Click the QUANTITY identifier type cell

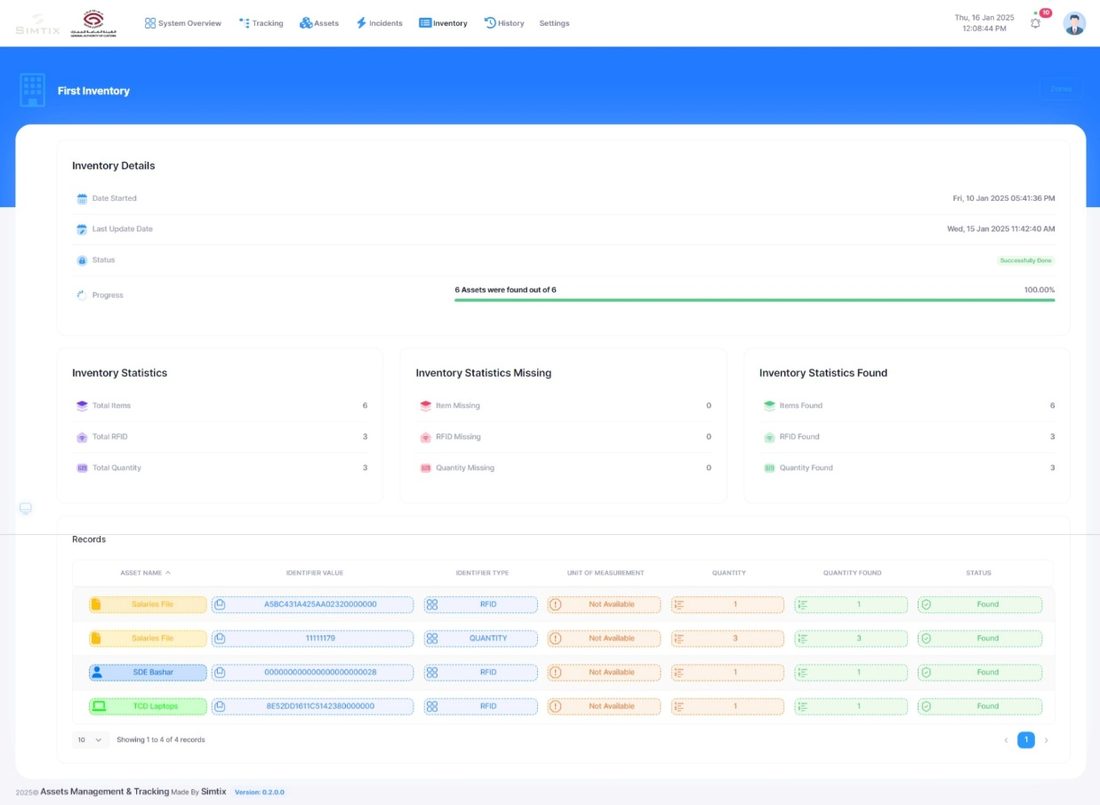(481, 639)
